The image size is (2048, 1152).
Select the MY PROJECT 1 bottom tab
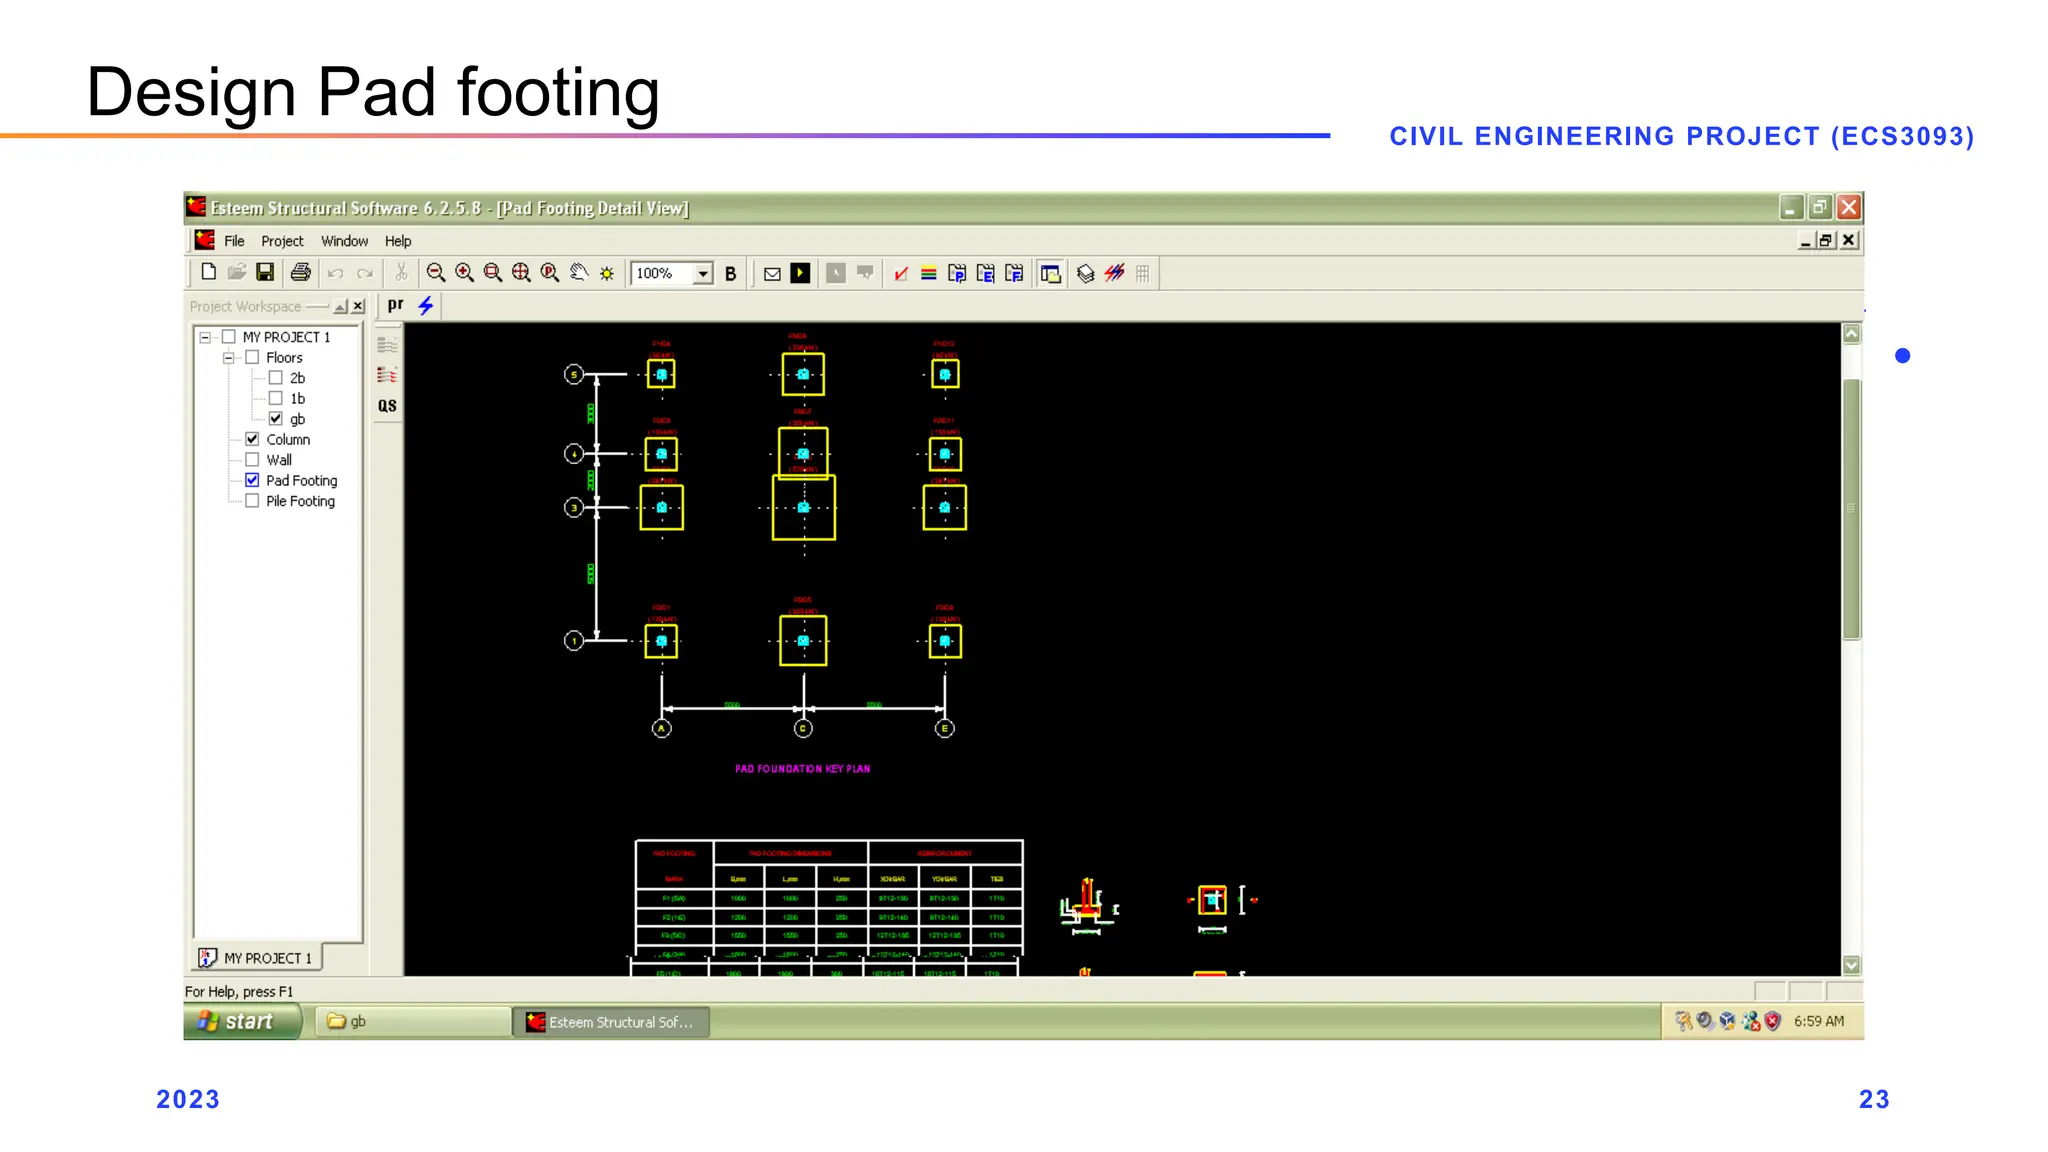[256, 958]
